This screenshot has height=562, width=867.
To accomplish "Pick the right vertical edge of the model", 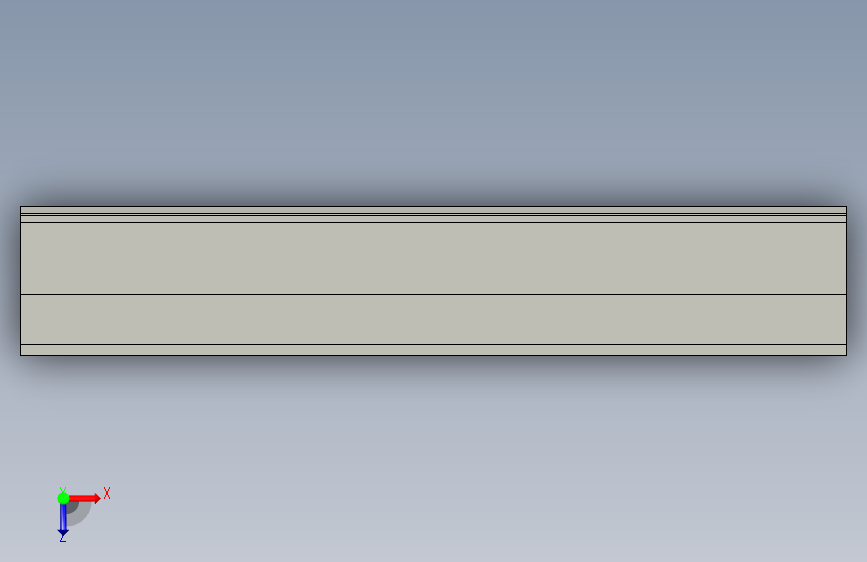I will click(x=847, y=281).
